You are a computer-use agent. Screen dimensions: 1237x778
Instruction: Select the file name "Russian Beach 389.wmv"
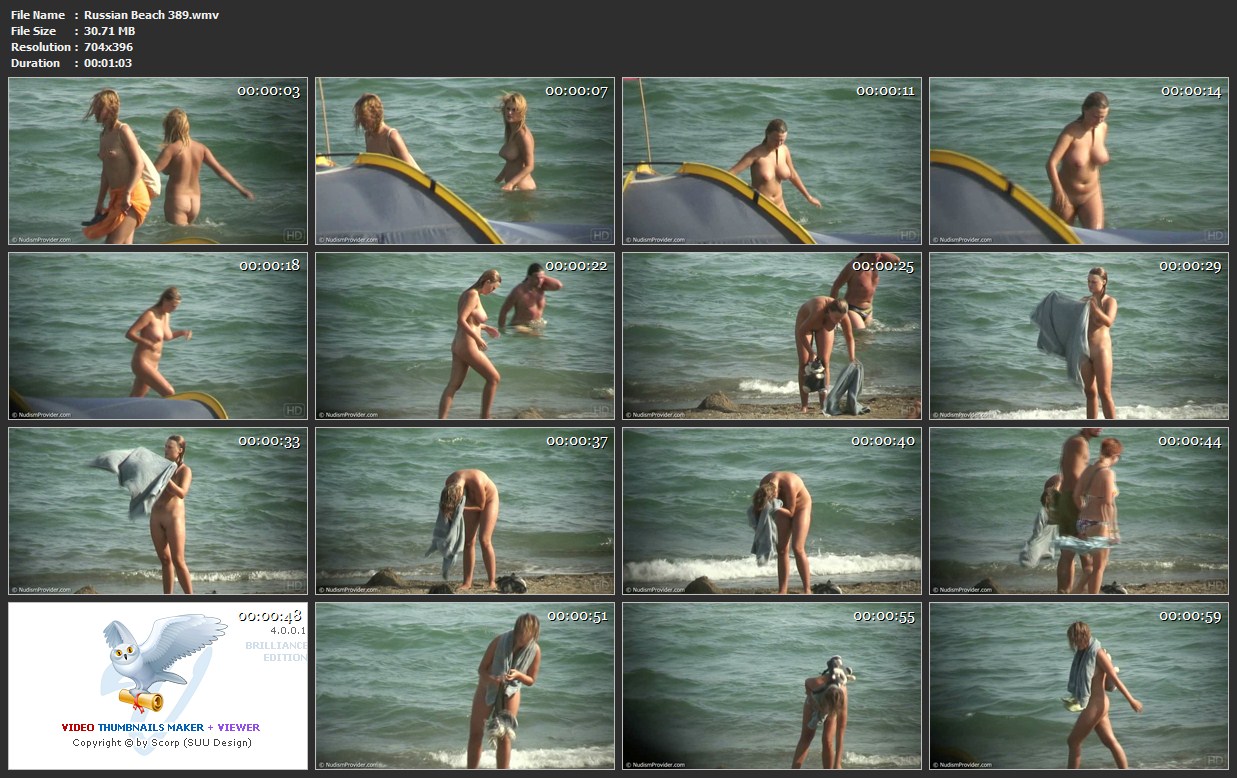(x=151, y=15)
